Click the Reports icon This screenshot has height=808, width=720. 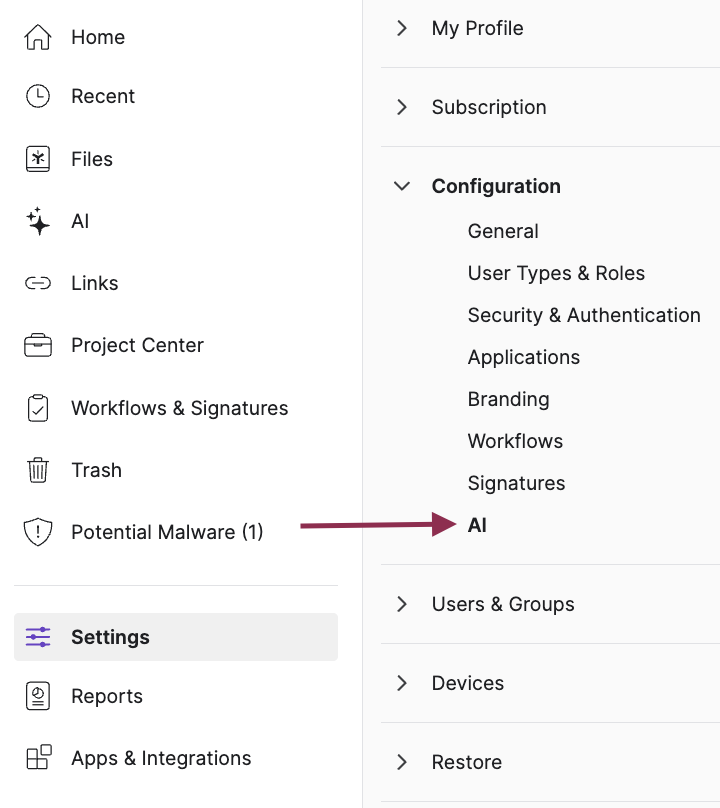coord(38,696)
